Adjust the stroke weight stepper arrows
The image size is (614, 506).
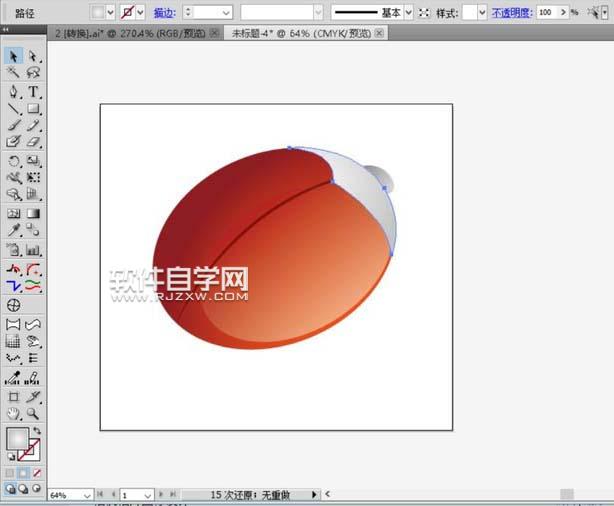pos(188,12)
